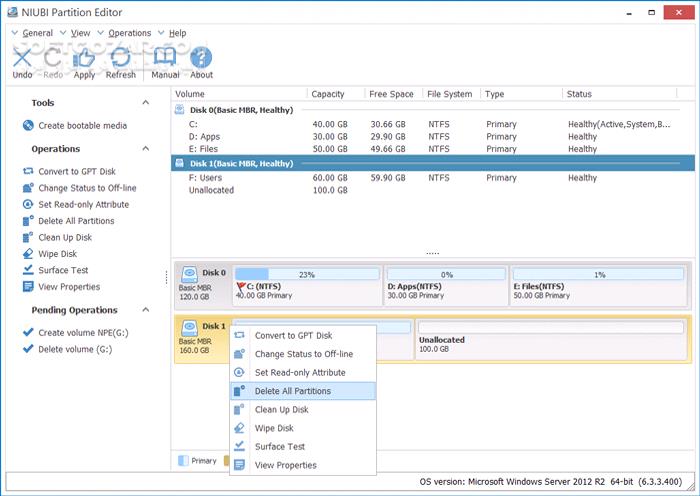Select the D: Apps volume row
Image resolution: width=700 pixels, height=496 pixels.
[x=433, y=137]
